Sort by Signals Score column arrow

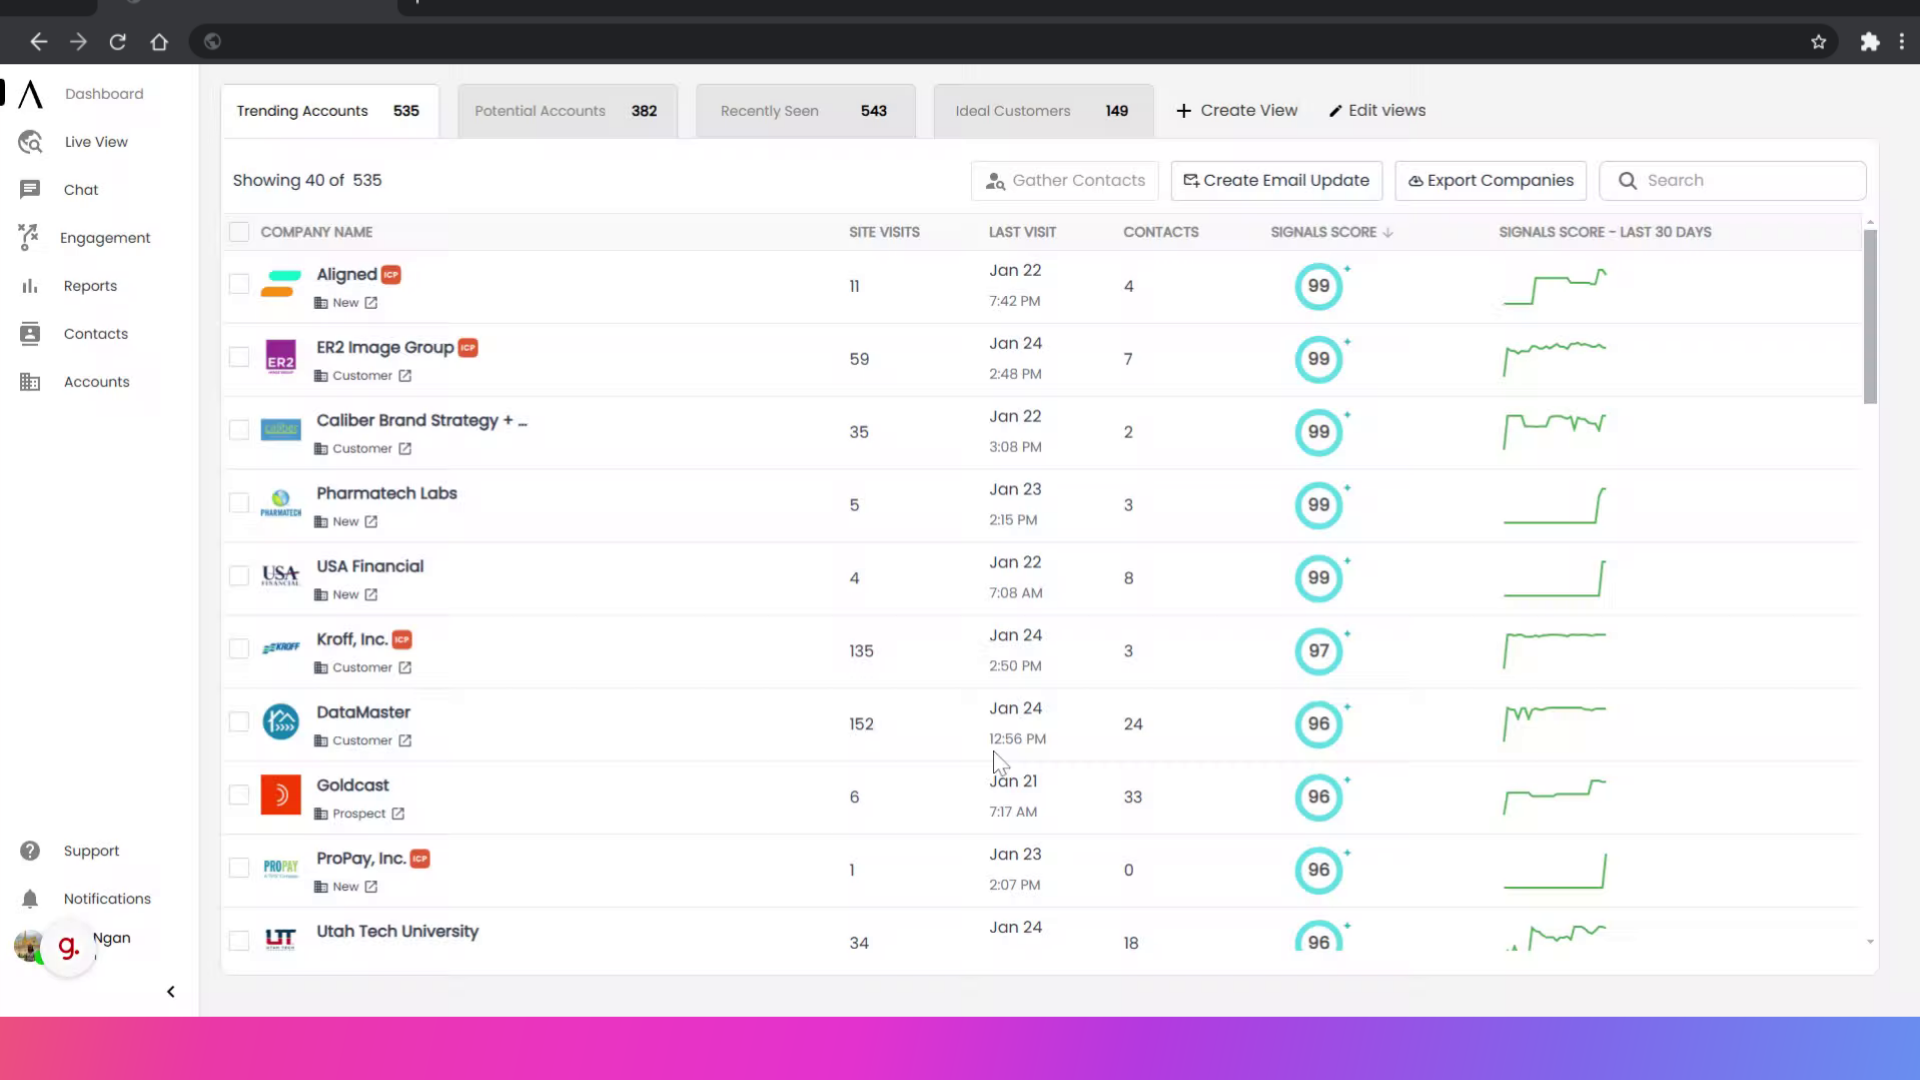(1388, 232)
